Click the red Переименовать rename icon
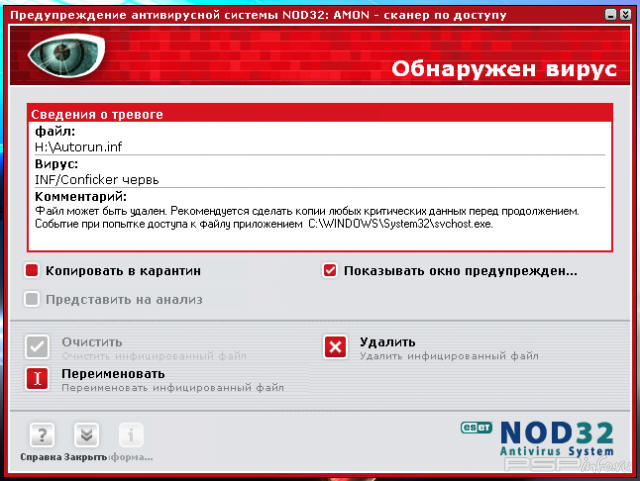This screenshot has width=640, height=481. [x=38, y=378]
